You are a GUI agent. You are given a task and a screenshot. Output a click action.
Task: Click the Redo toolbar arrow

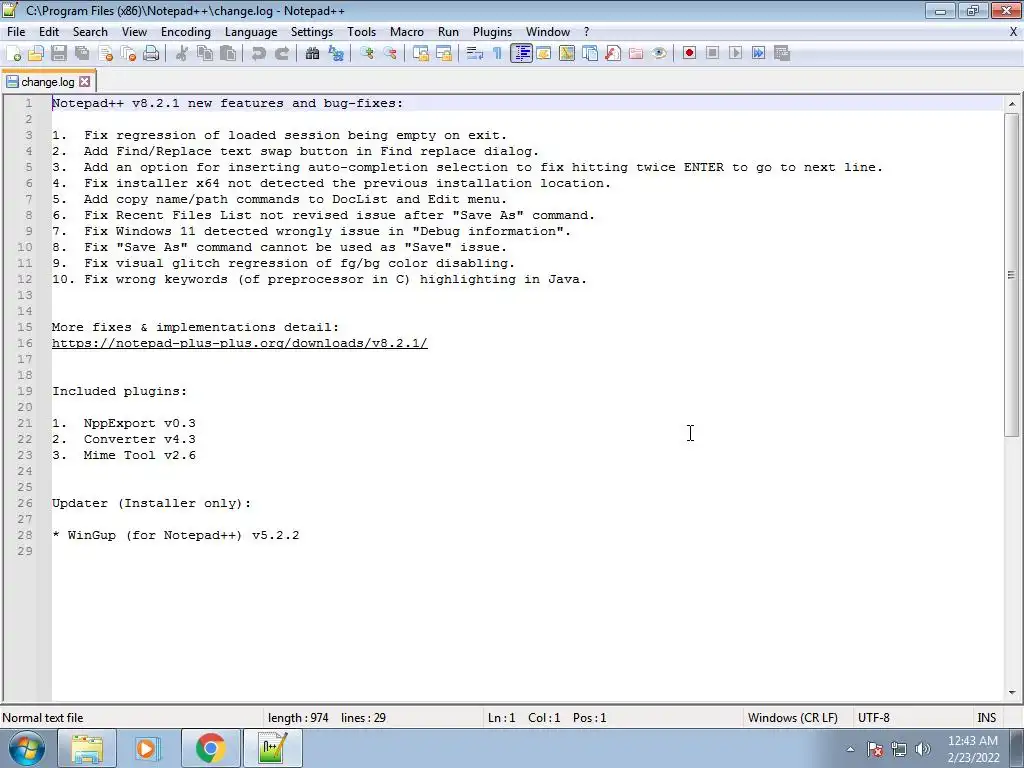281,54
